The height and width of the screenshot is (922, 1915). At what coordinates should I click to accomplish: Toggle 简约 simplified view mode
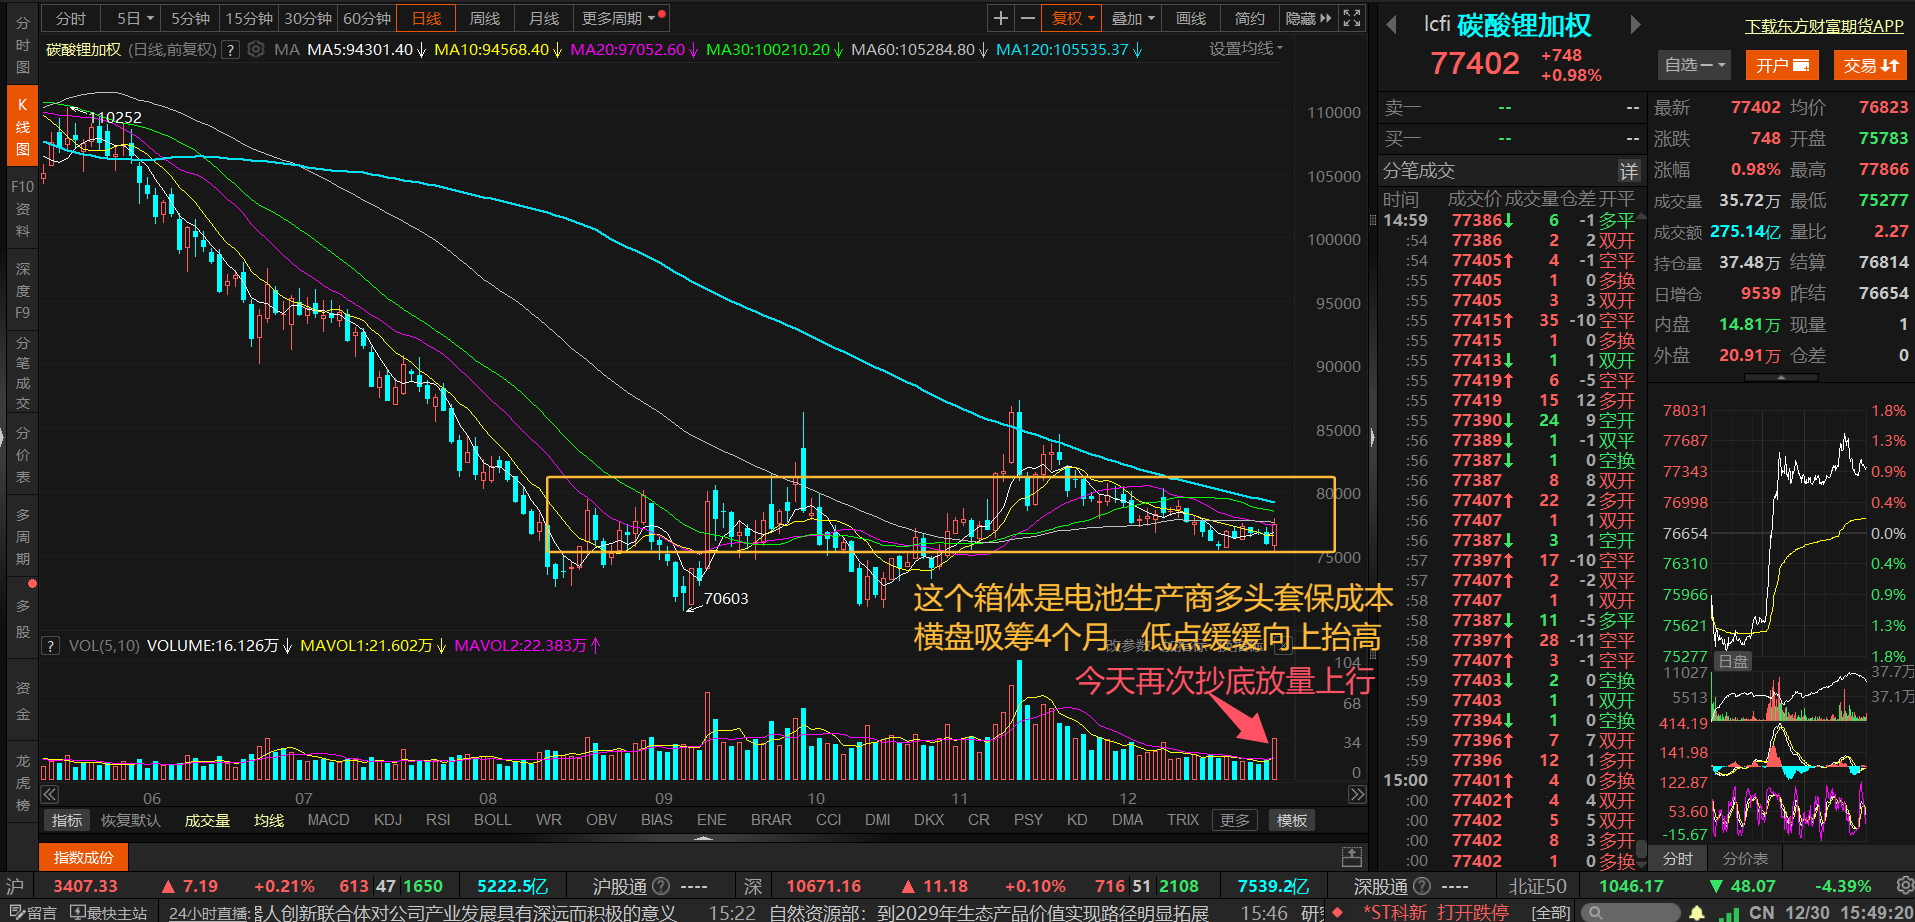(1249, 18)
